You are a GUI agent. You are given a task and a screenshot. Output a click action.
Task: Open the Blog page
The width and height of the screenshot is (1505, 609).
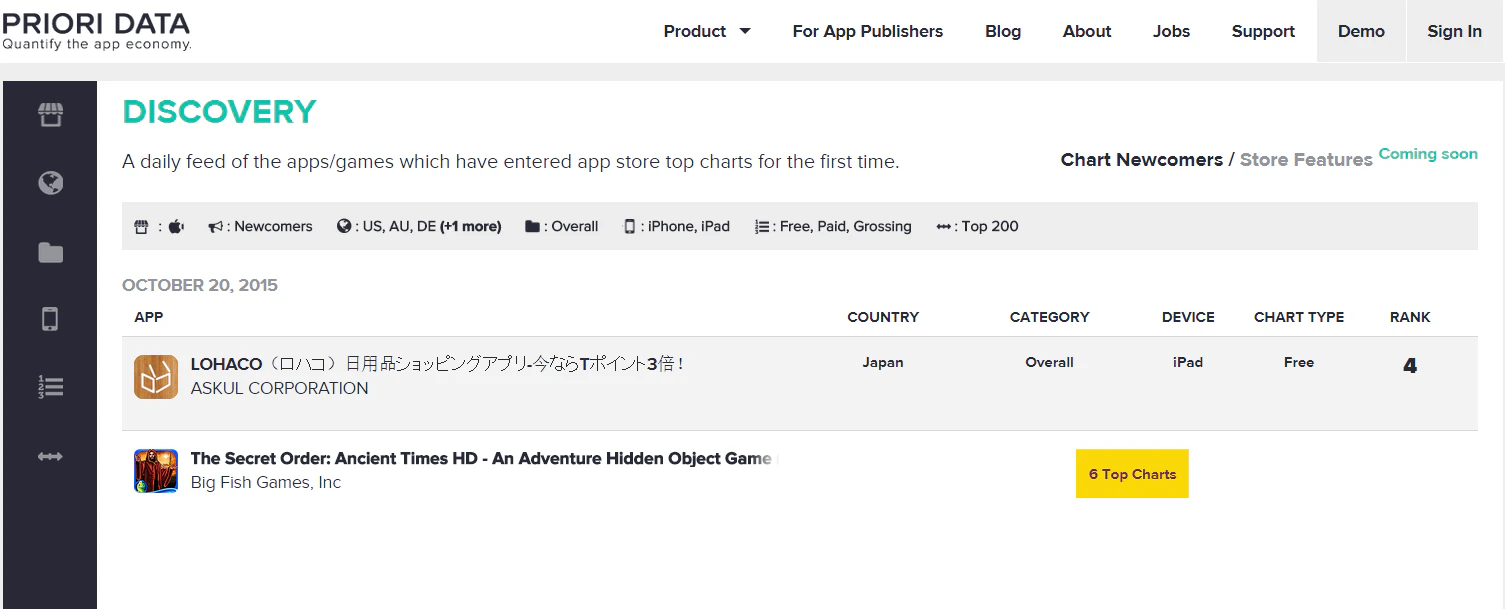click(1003, 31)
